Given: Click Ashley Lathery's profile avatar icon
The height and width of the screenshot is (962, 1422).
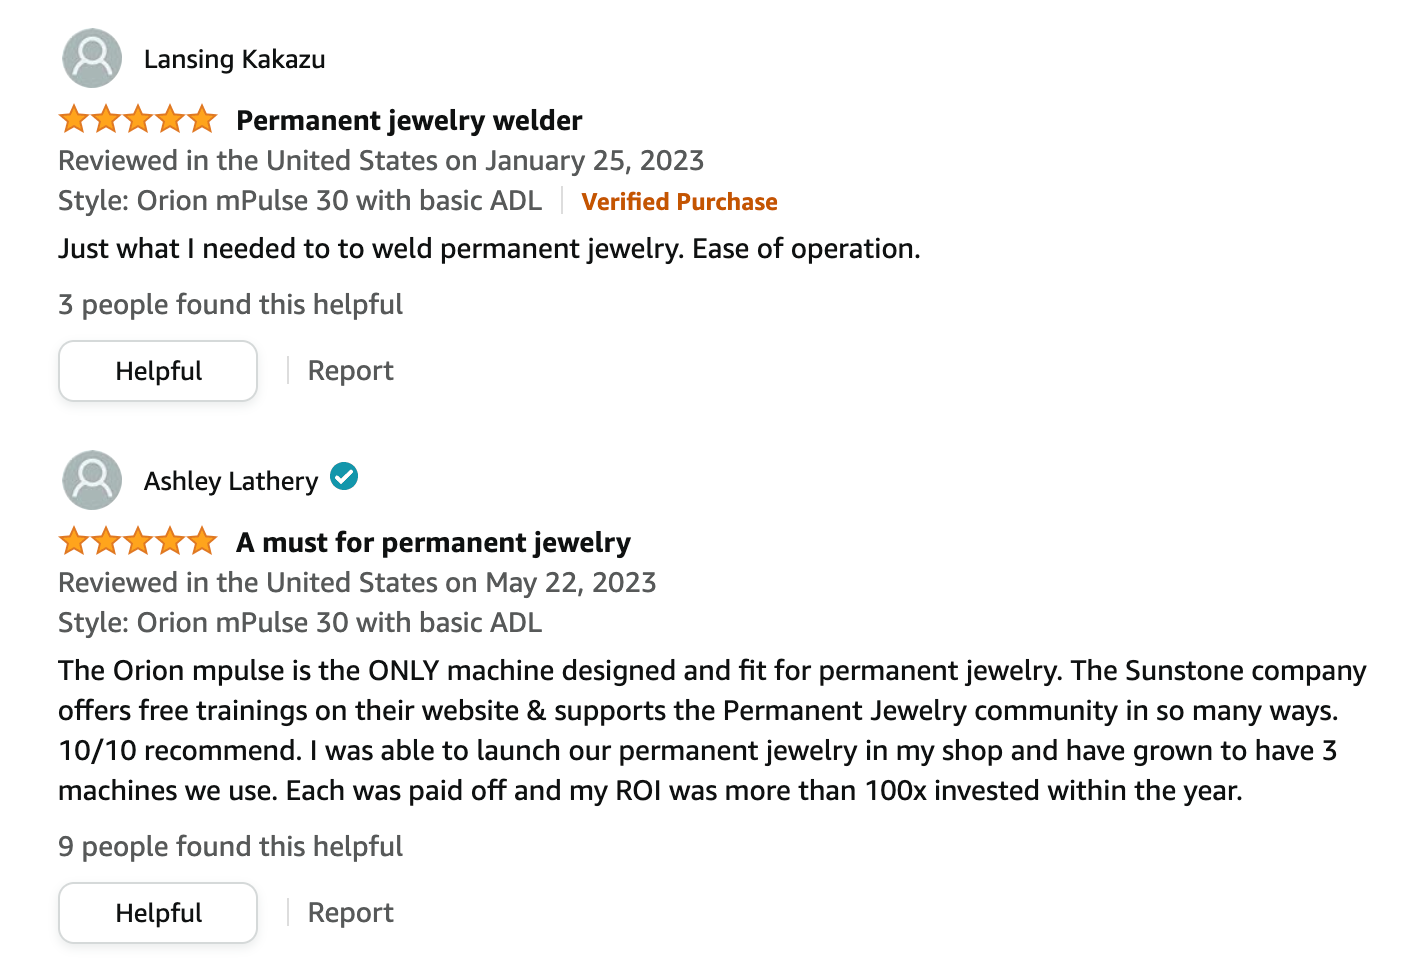Looking at the screenshot, I should tap(92, 480).
